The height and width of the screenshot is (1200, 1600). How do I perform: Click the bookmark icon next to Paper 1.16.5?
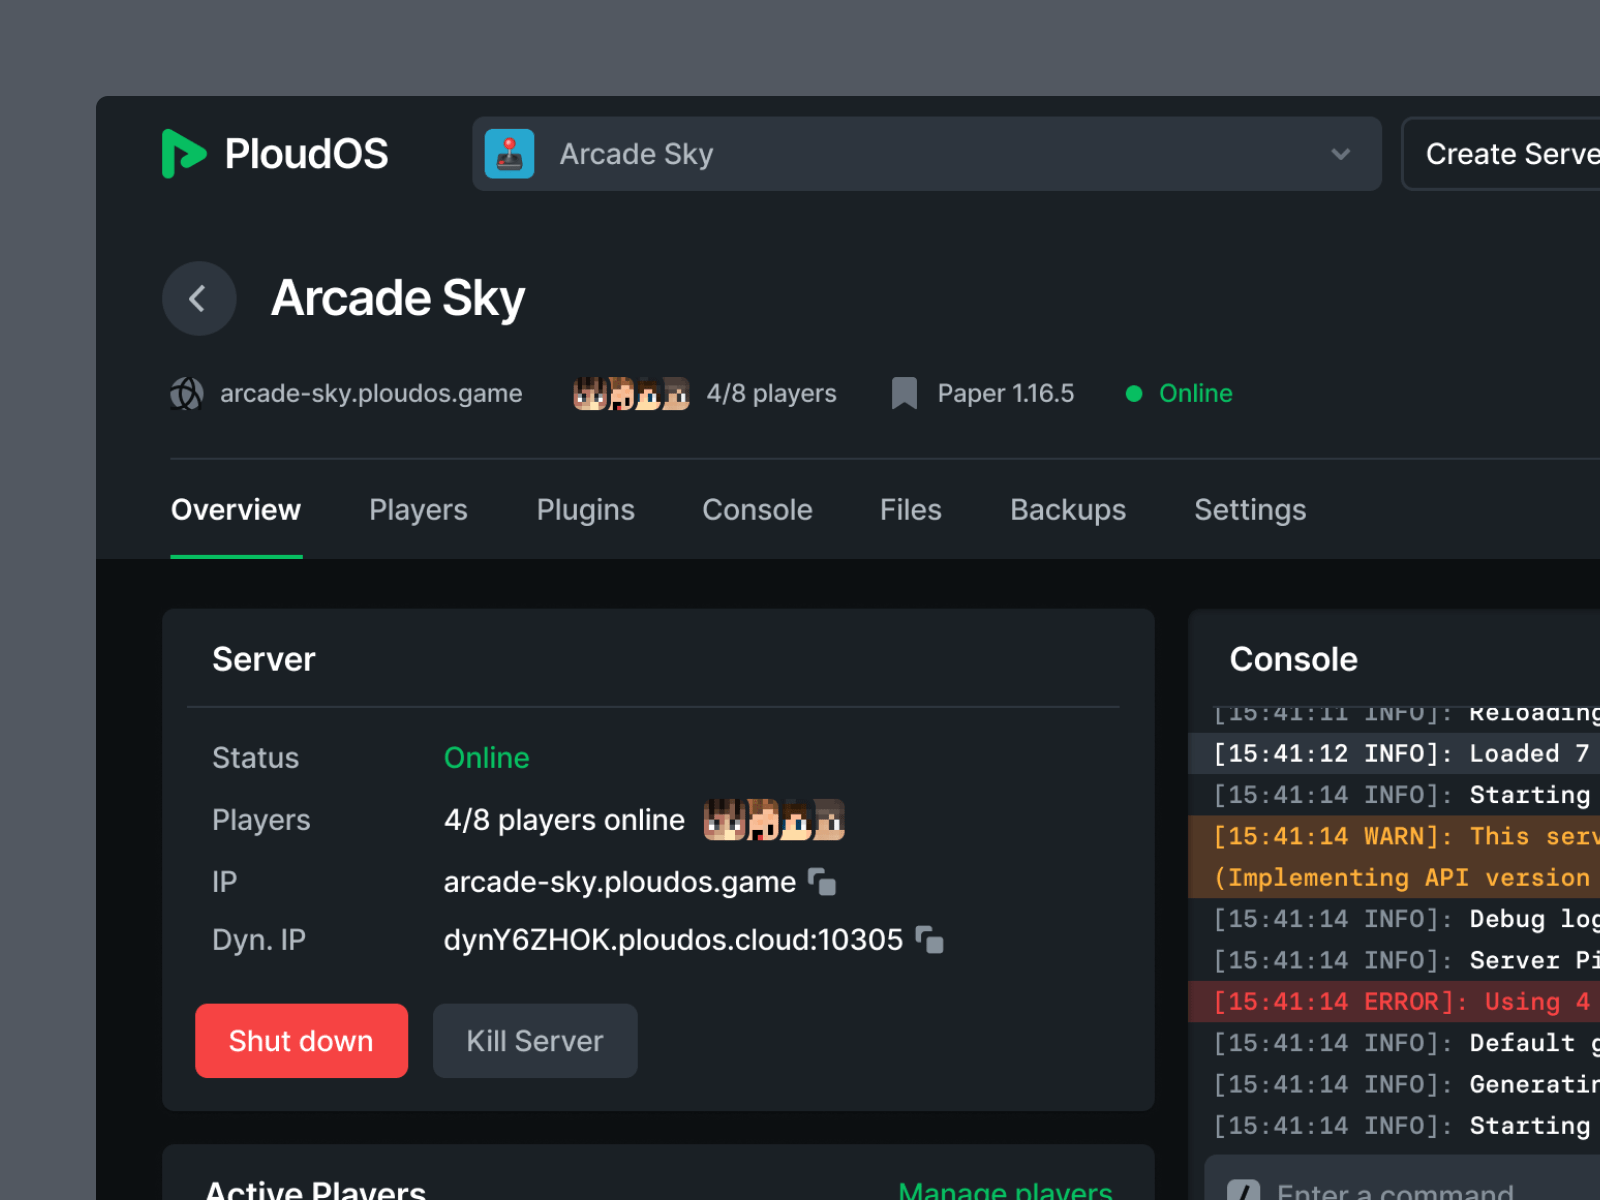click(904, 393)
